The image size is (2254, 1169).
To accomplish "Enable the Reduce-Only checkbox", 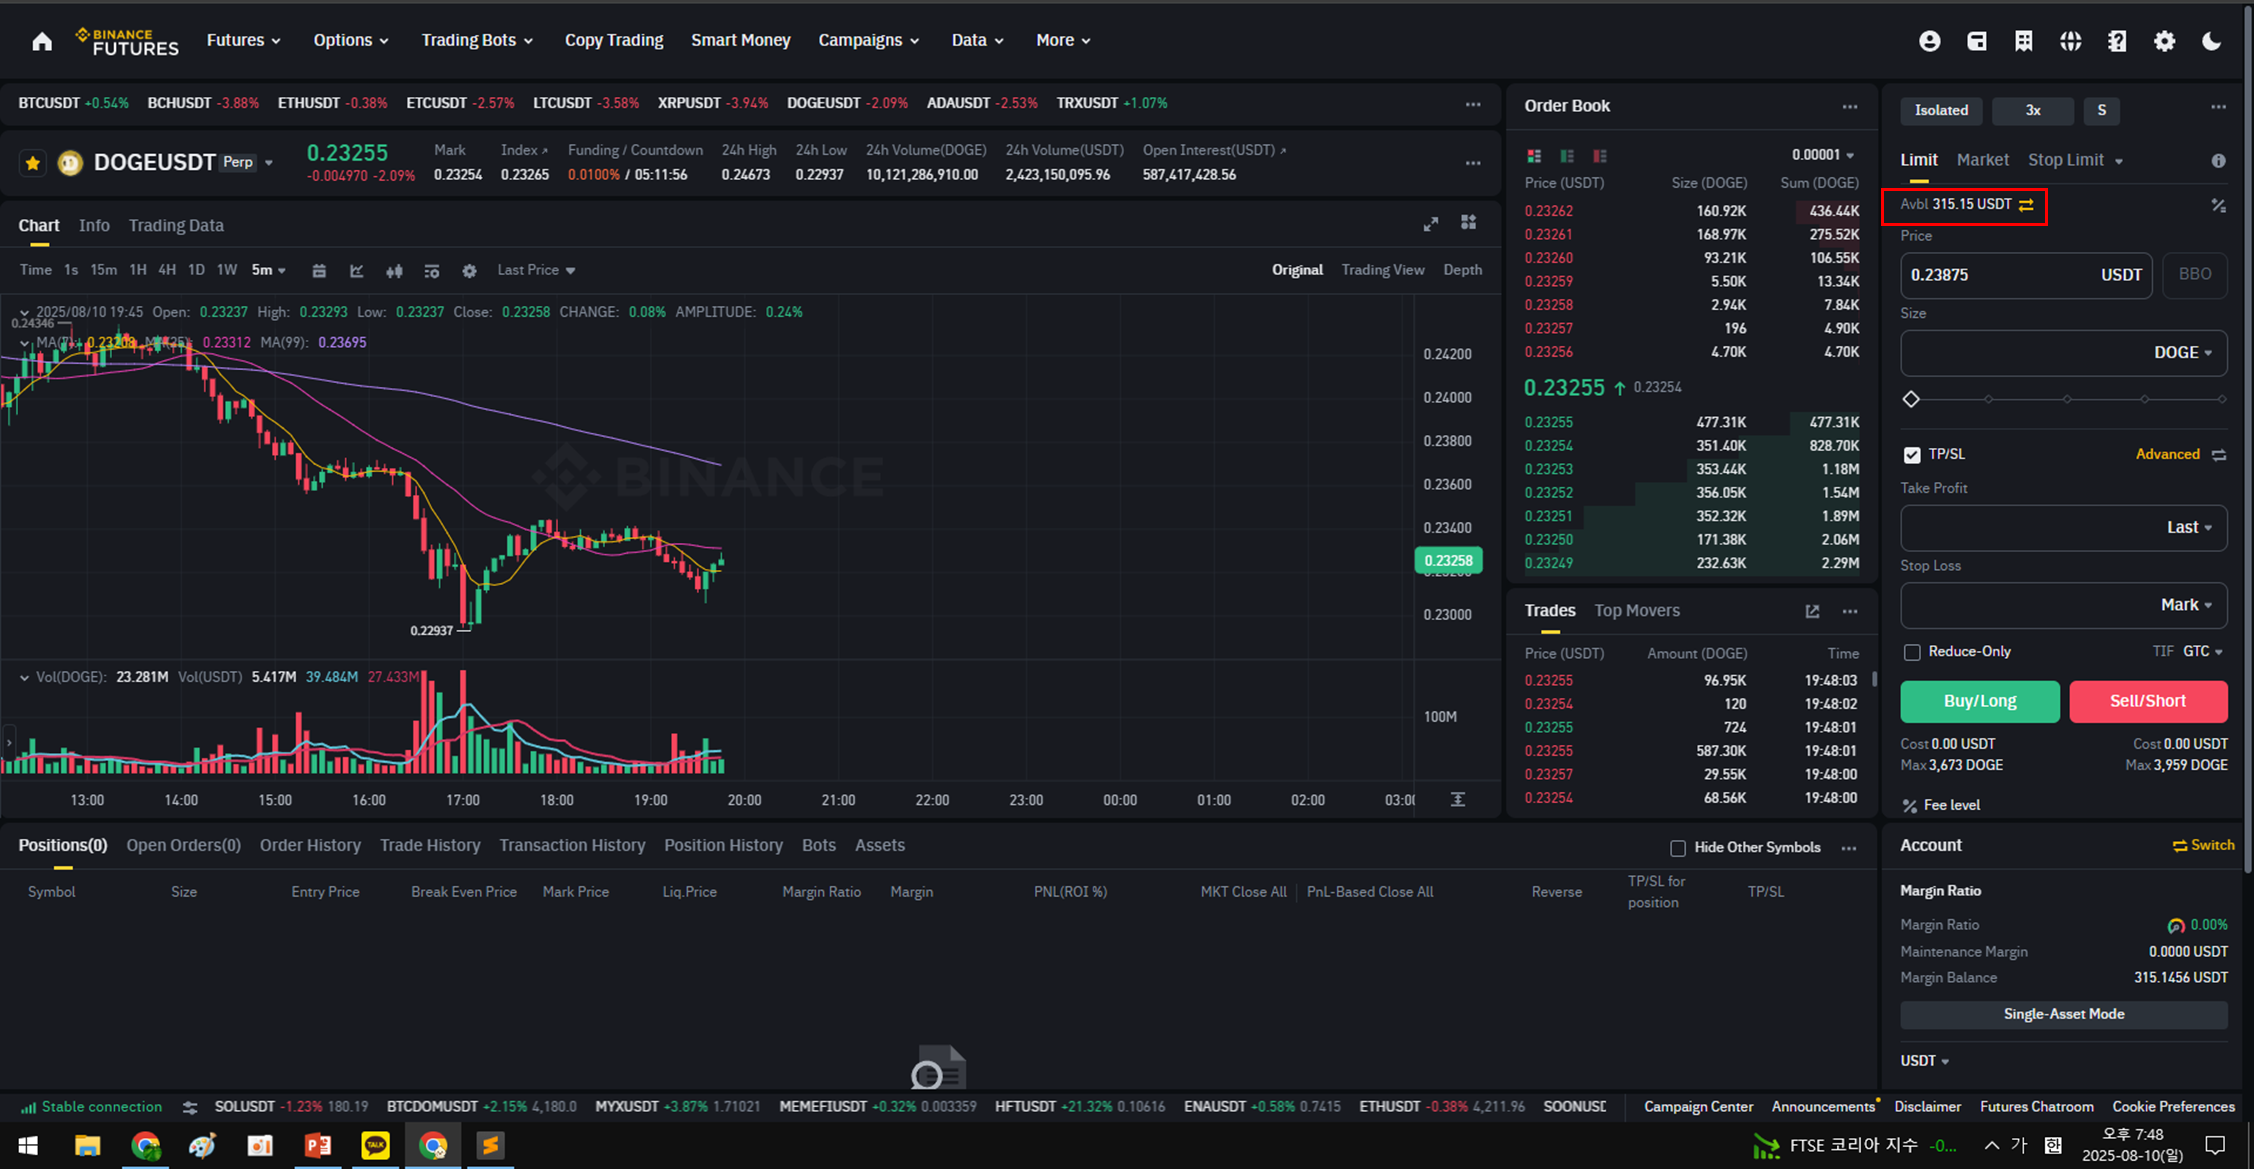I will tap(1912, 652).
